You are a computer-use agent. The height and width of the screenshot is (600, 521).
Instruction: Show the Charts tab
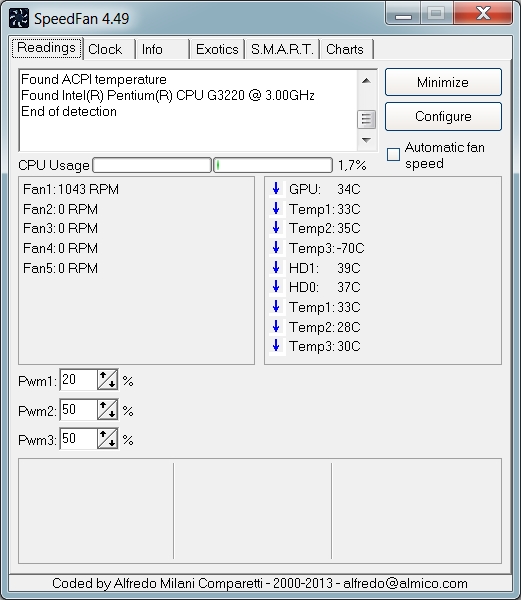click(x=347, y=49)
